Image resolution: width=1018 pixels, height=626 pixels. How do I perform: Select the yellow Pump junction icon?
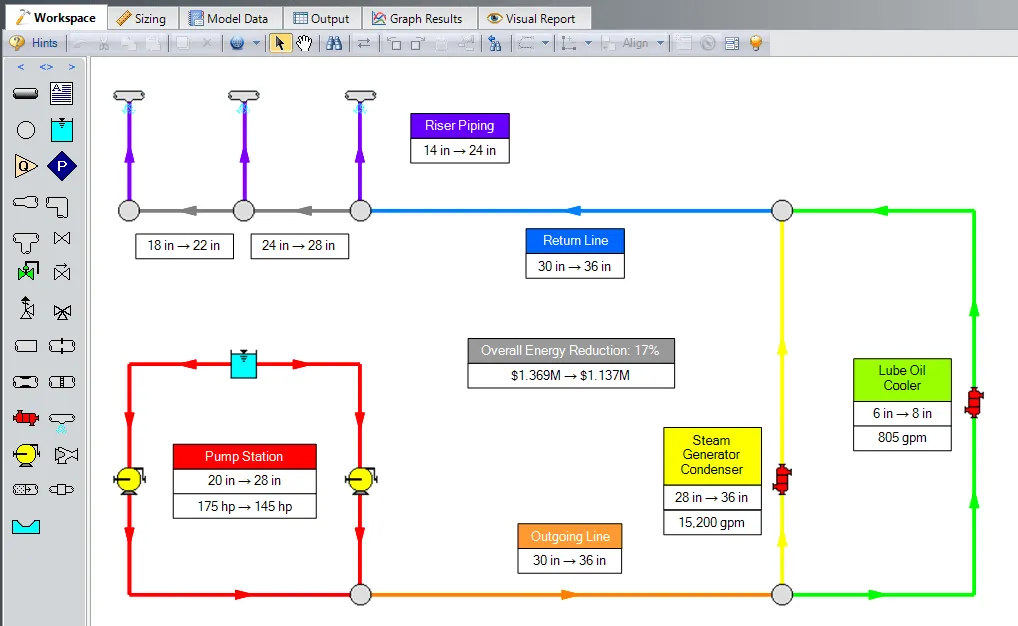[x=27, y=454]
